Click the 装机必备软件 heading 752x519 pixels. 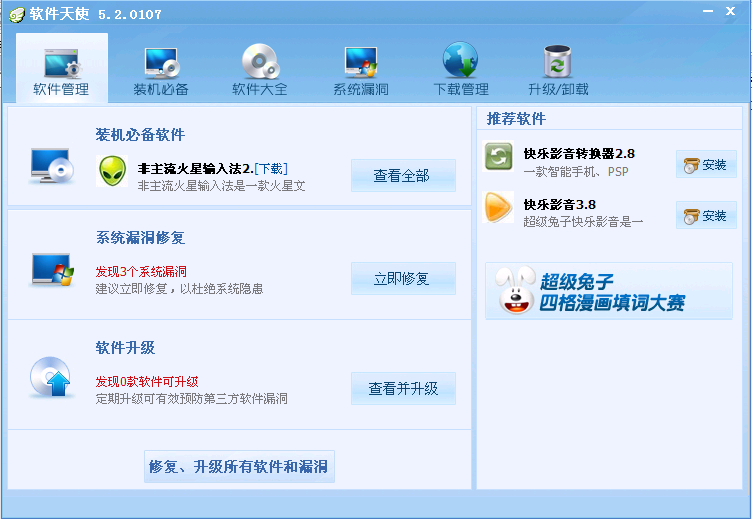(140, 135)
